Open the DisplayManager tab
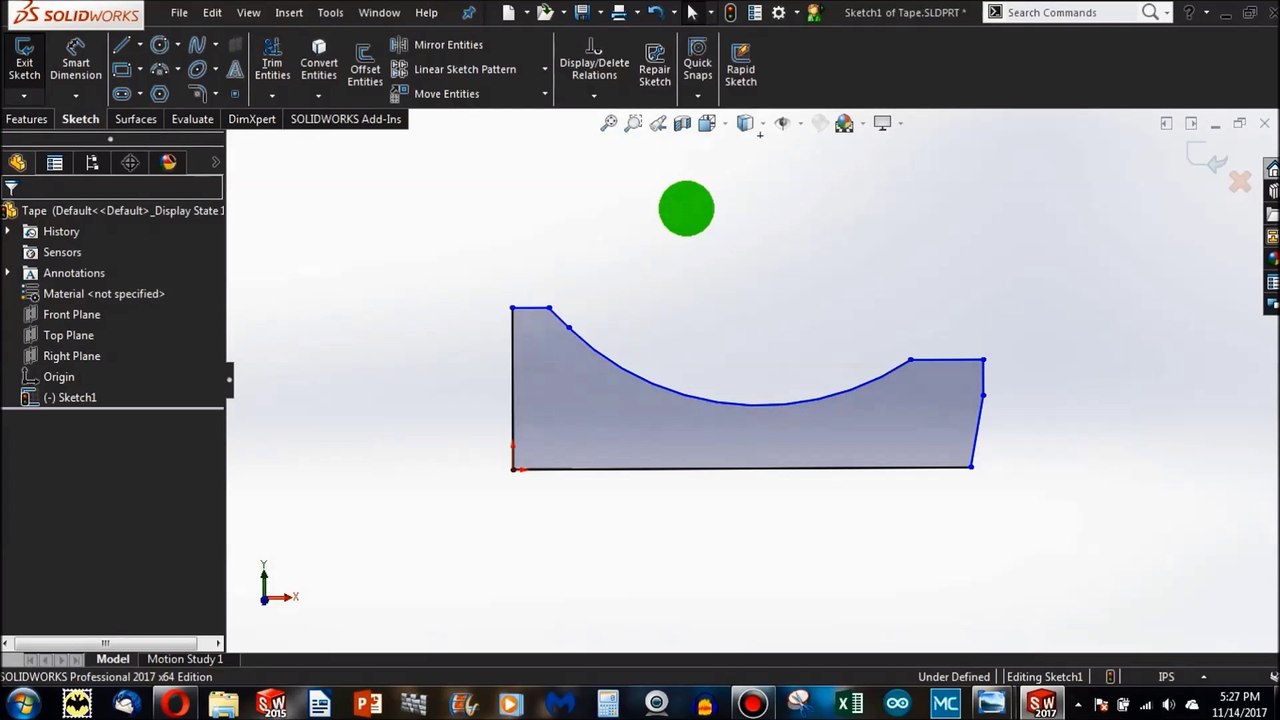Image resolution: width=1280 pixels, height=720 pixels. (168, 163)
